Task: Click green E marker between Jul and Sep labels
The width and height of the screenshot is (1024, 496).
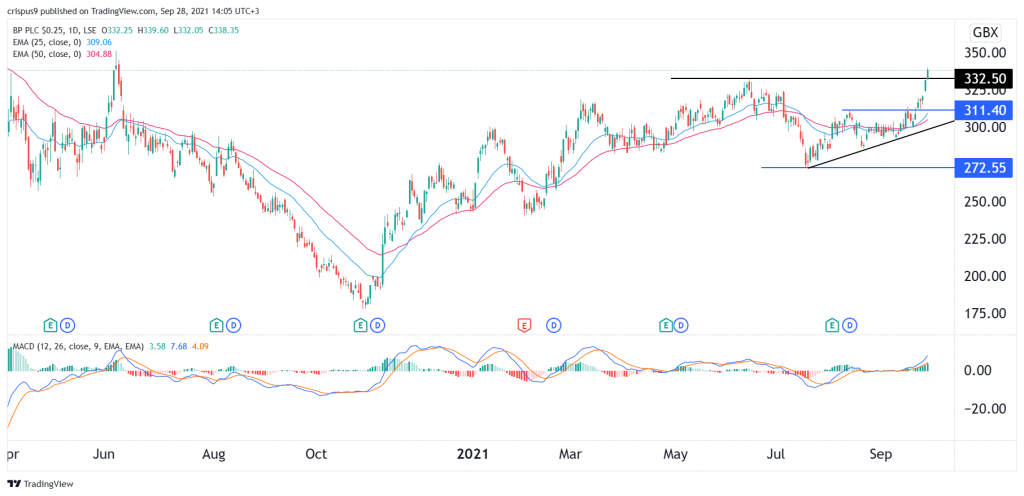Action: click(832, 324)
